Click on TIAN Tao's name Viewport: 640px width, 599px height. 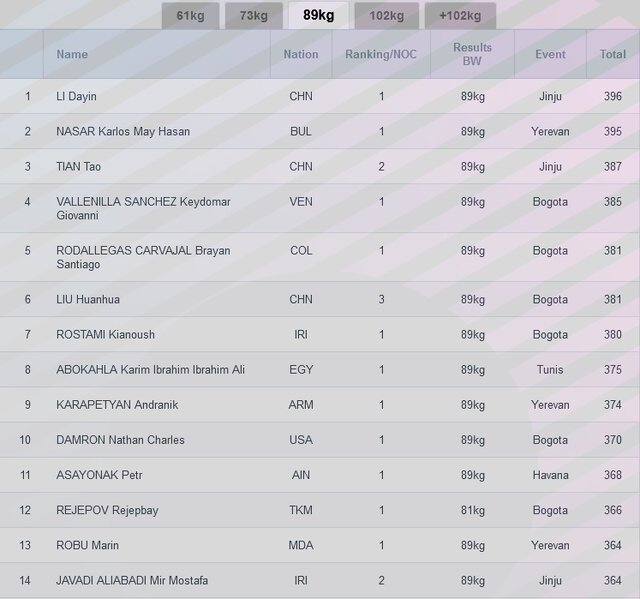[x=79, y=167]
